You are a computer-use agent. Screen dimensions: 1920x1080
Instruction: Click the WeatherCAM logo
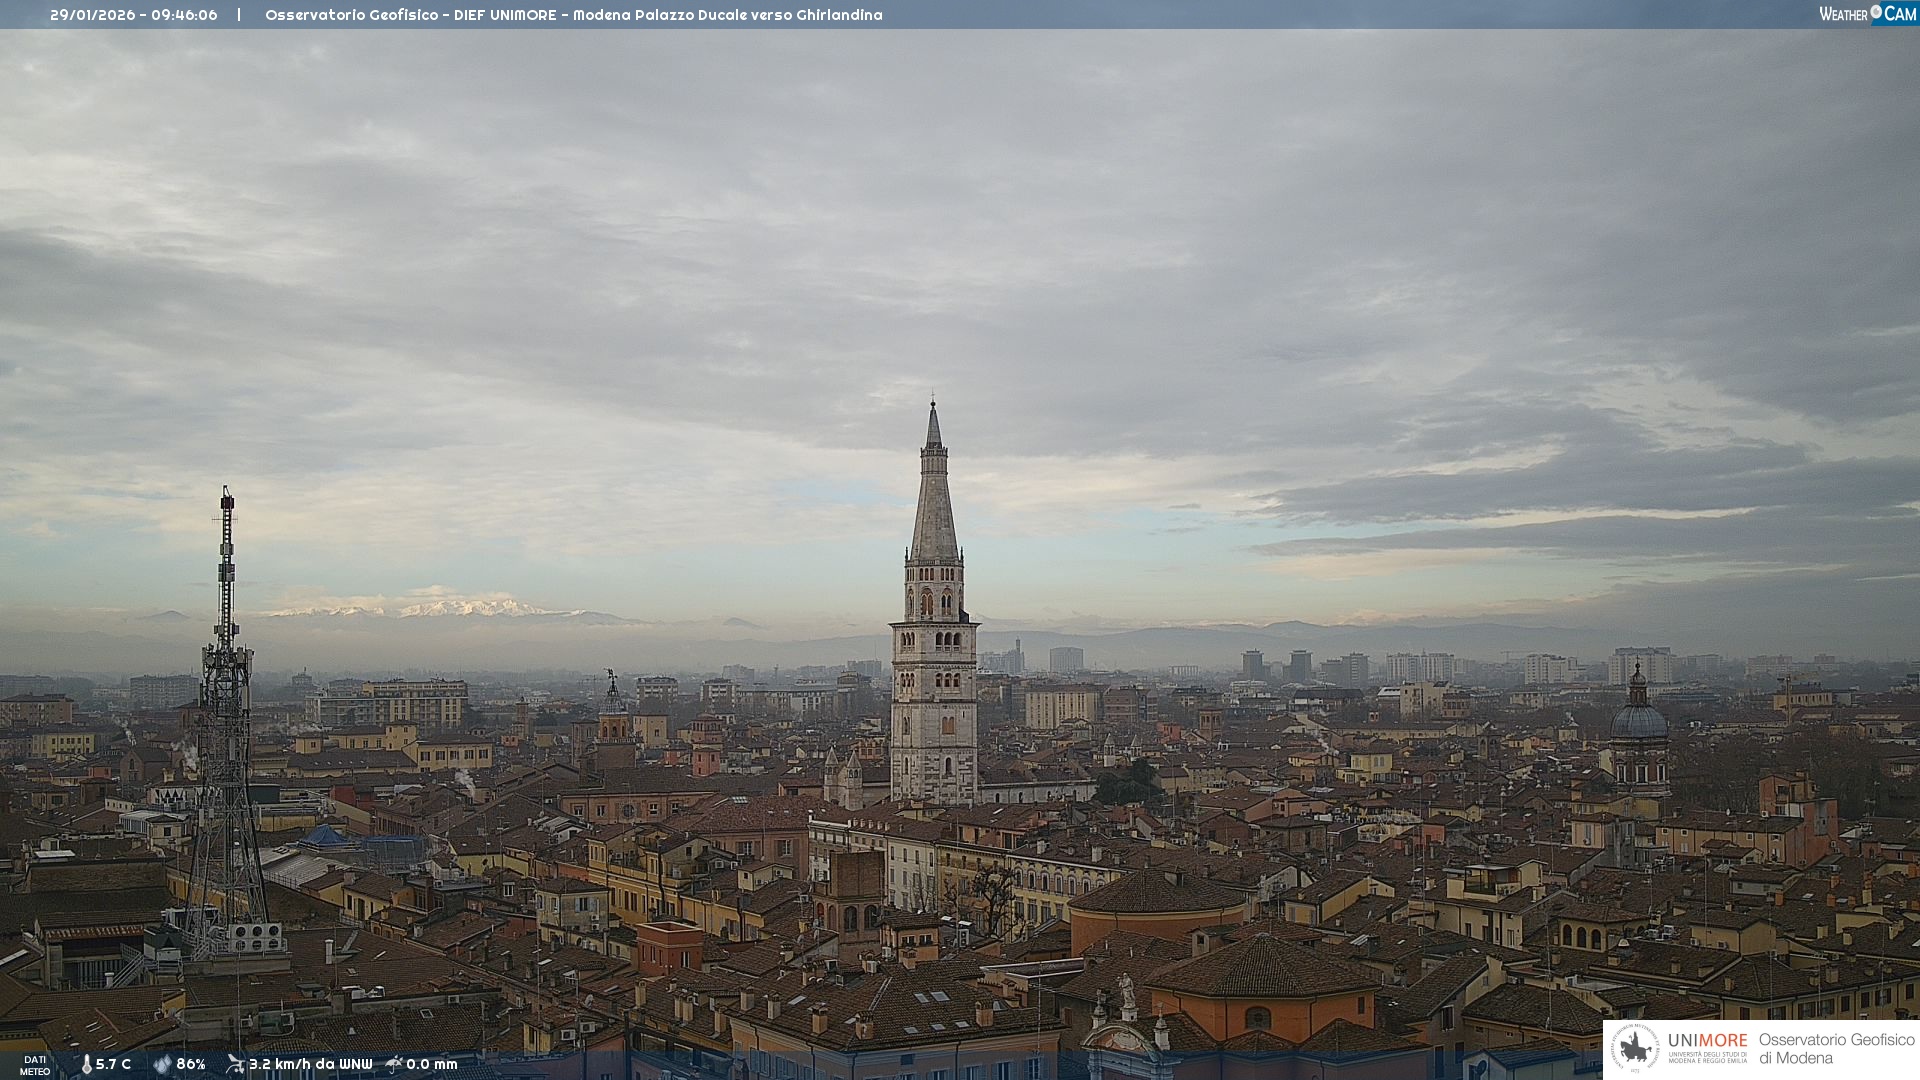coord(1867,14)
